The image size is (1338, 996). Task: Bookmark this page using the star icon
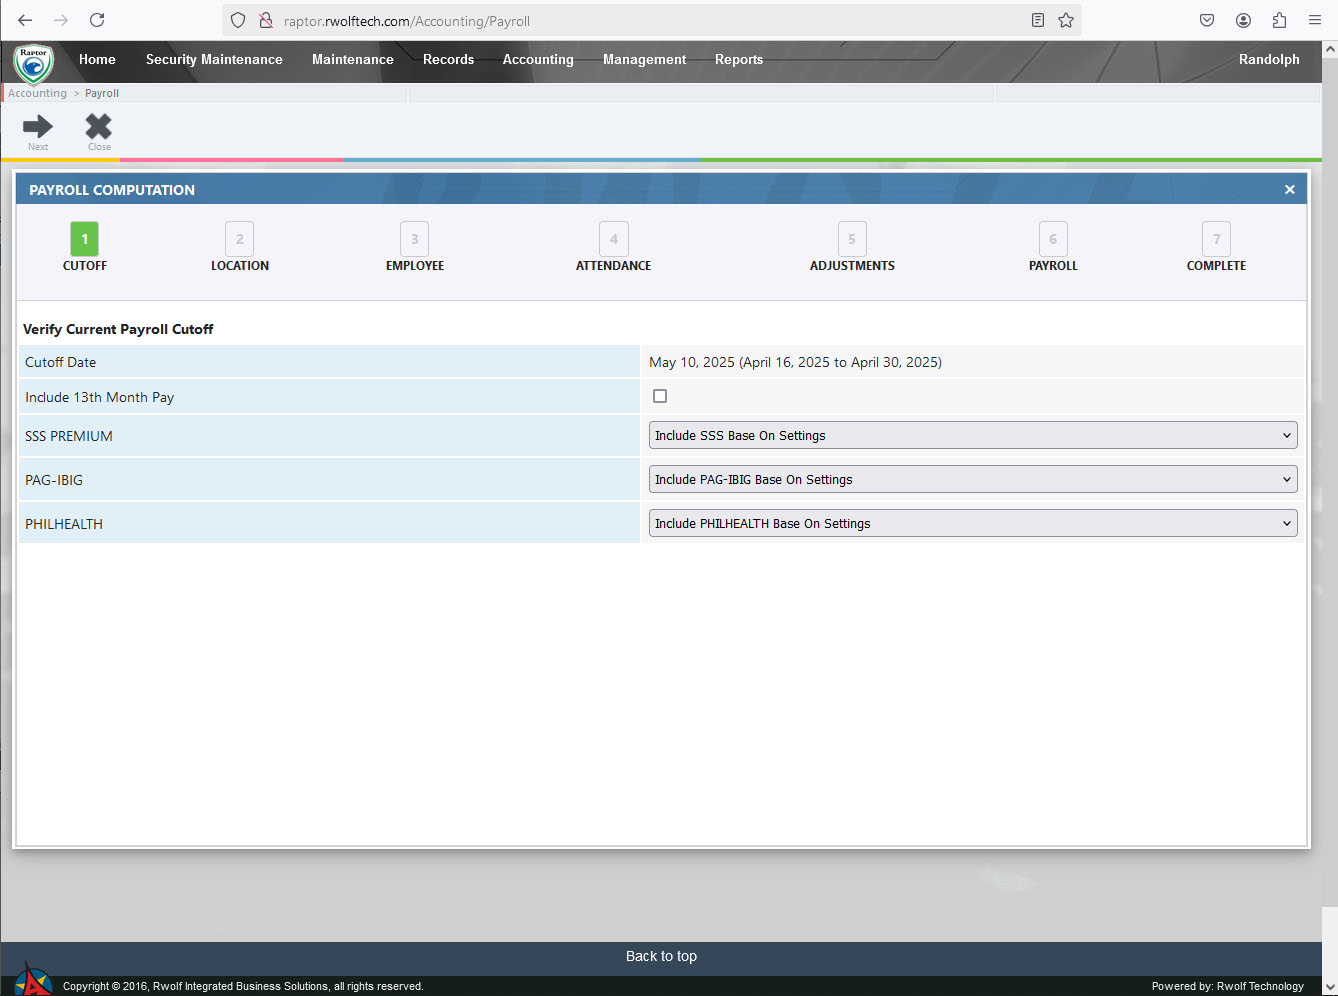point(1066,20)
